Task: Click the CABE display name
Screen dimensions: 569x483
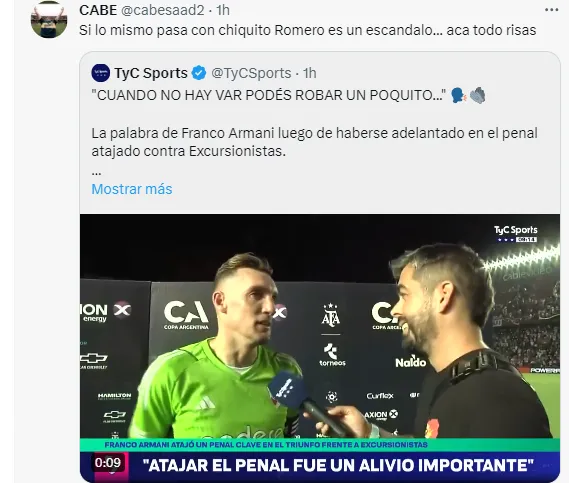Action: 98,10
